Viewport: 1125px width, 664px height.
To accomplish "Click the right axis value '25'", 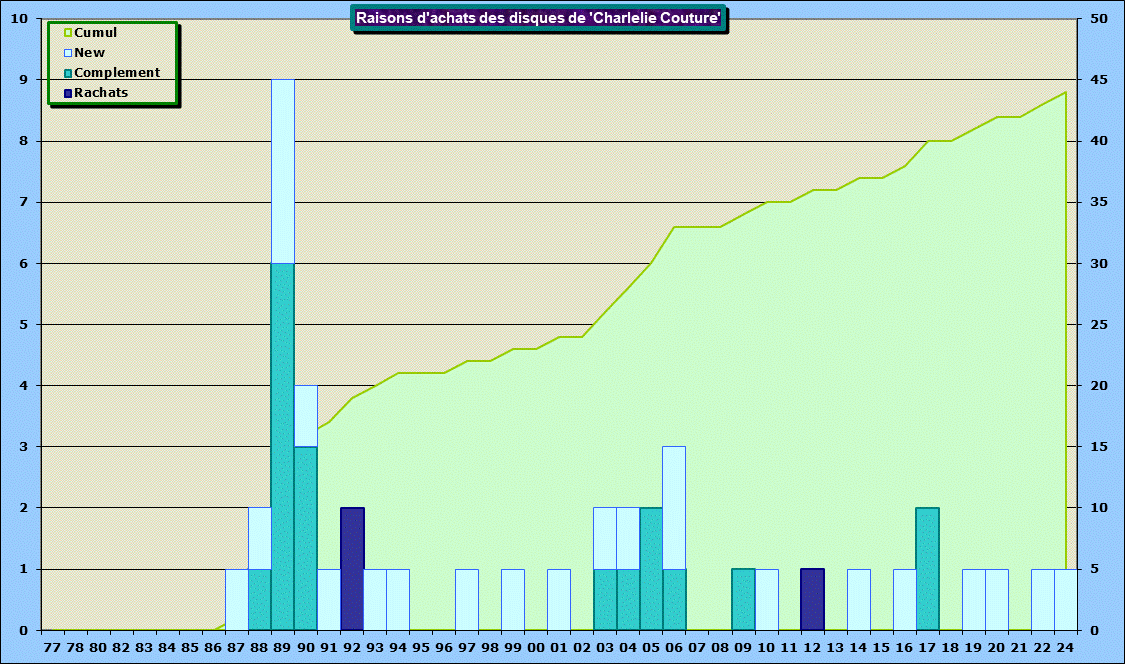I will [x=1099, y=324].
